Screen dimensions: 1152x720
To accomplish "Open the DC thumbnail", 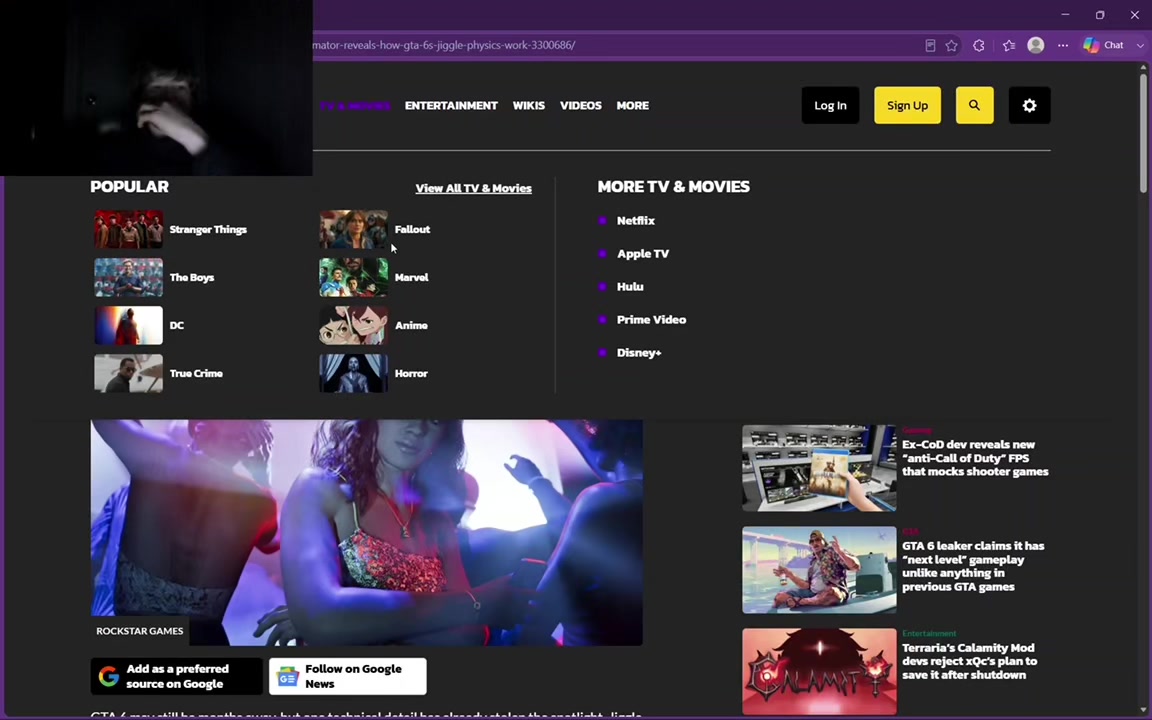I will (x=129, y=325).
